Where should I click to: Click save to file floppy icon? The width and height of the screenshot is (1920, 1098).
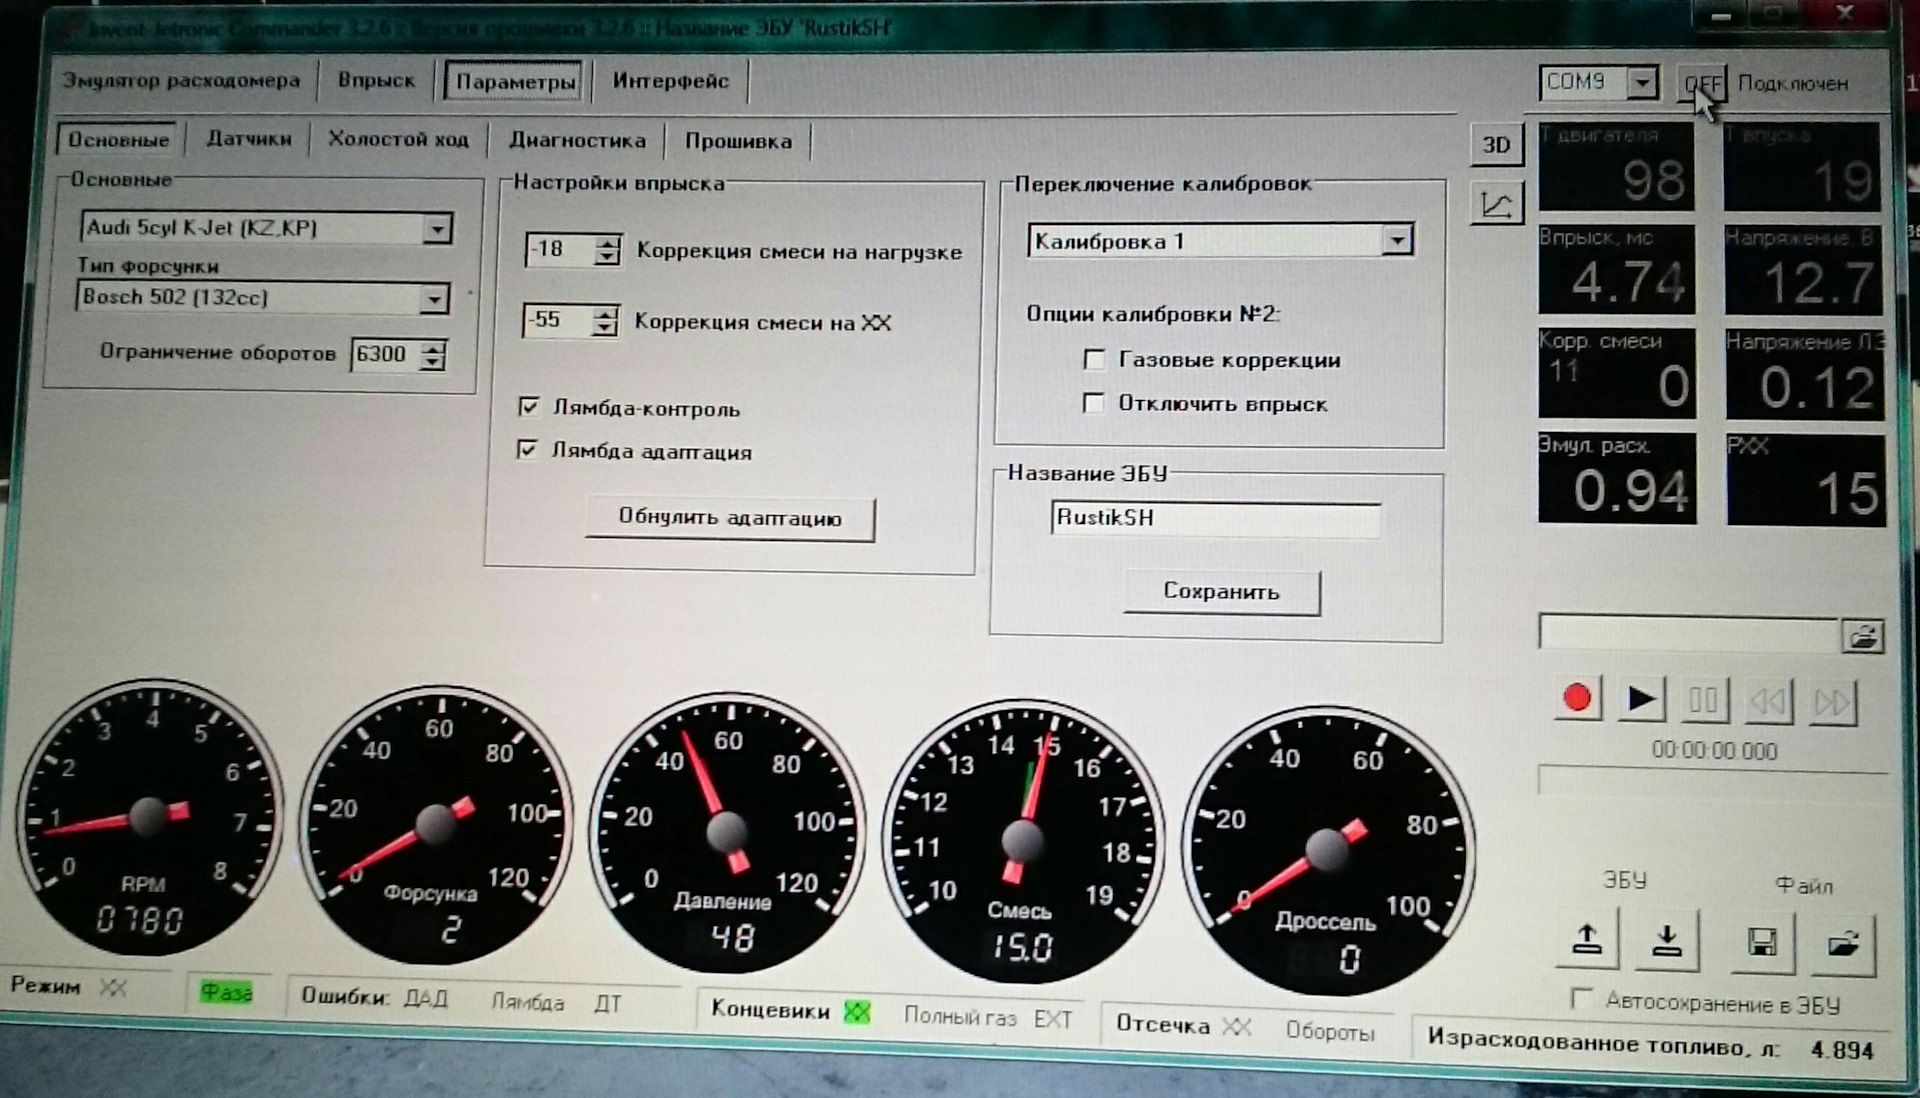pyautogui.click(x=1762, y=942)
